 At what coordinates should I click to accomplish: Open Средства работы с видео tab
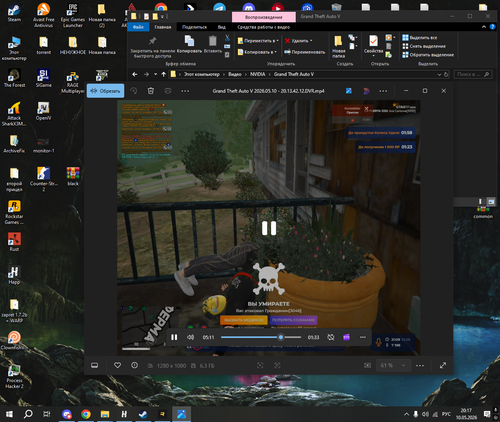coord(263,27)
